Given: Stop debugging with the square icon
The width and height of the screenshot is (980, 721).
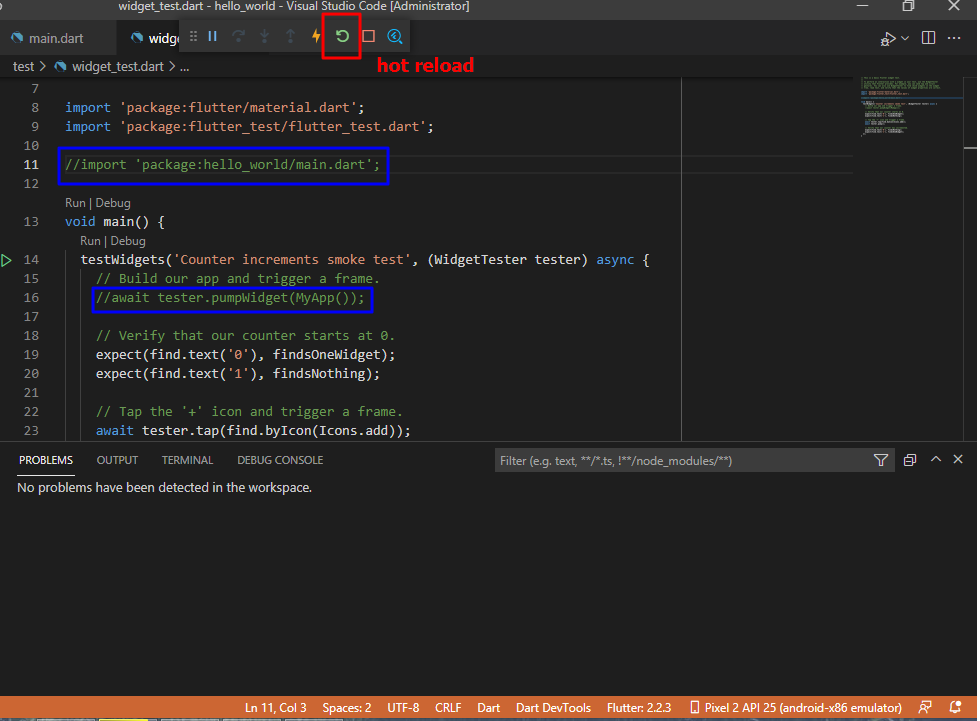Looking at the screenshot, I should pyautogui.click(x=368, y=36).
